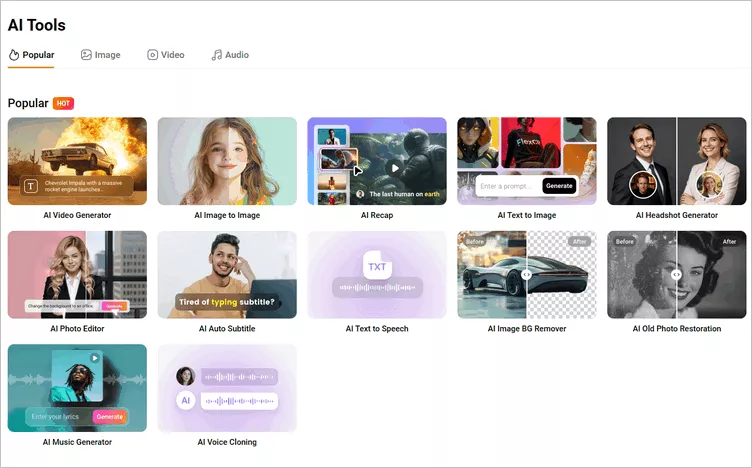Click the AI Old Photo Restoration label

click(x=677, y=328)
